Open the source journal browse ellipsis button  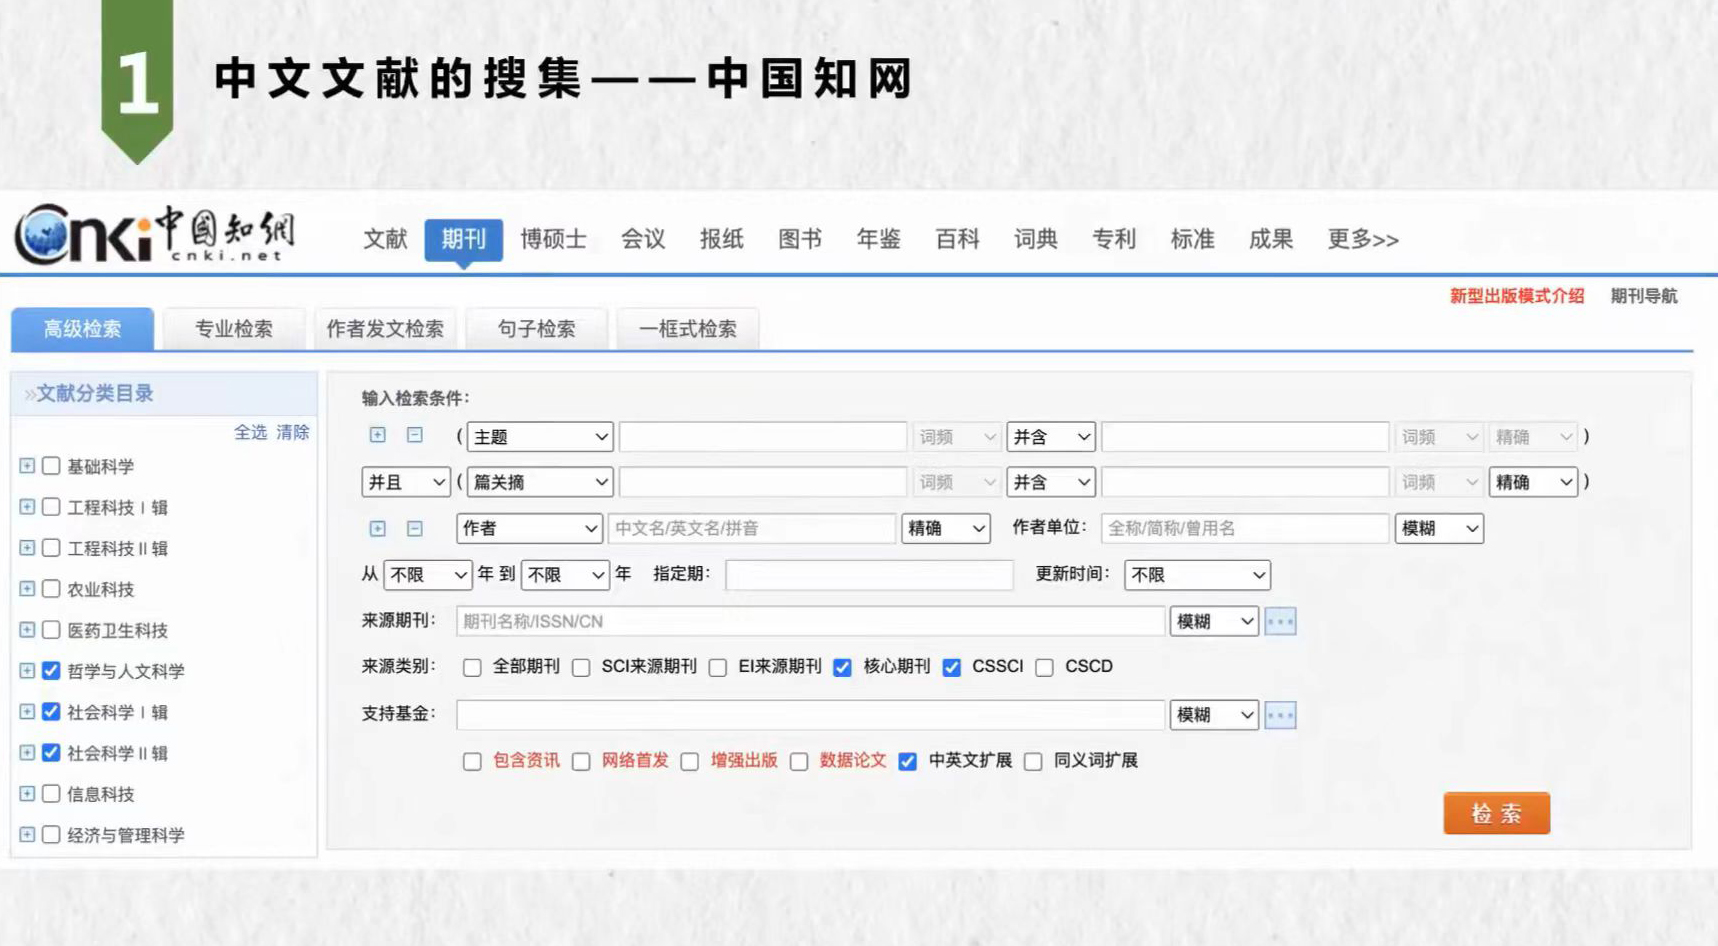pyautogui.click(x=1280, y=621)
